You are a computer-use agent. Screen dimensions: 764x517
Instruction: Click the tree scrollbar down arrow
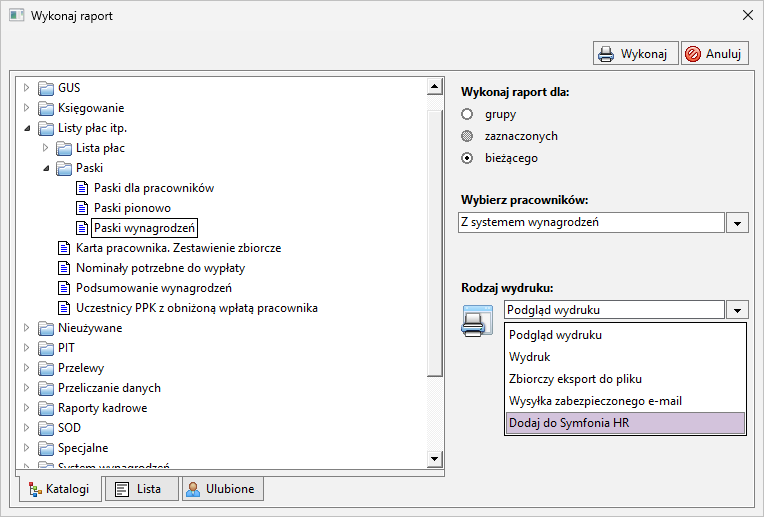pos(434,459)
